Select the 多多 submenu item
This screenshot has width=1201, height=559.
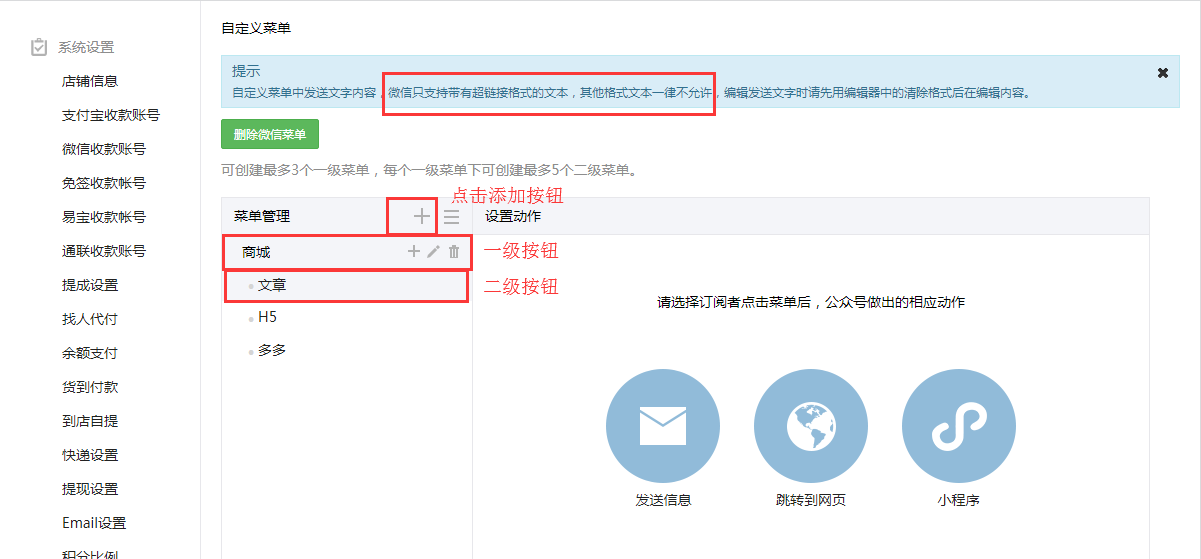(x=272, y=350)
